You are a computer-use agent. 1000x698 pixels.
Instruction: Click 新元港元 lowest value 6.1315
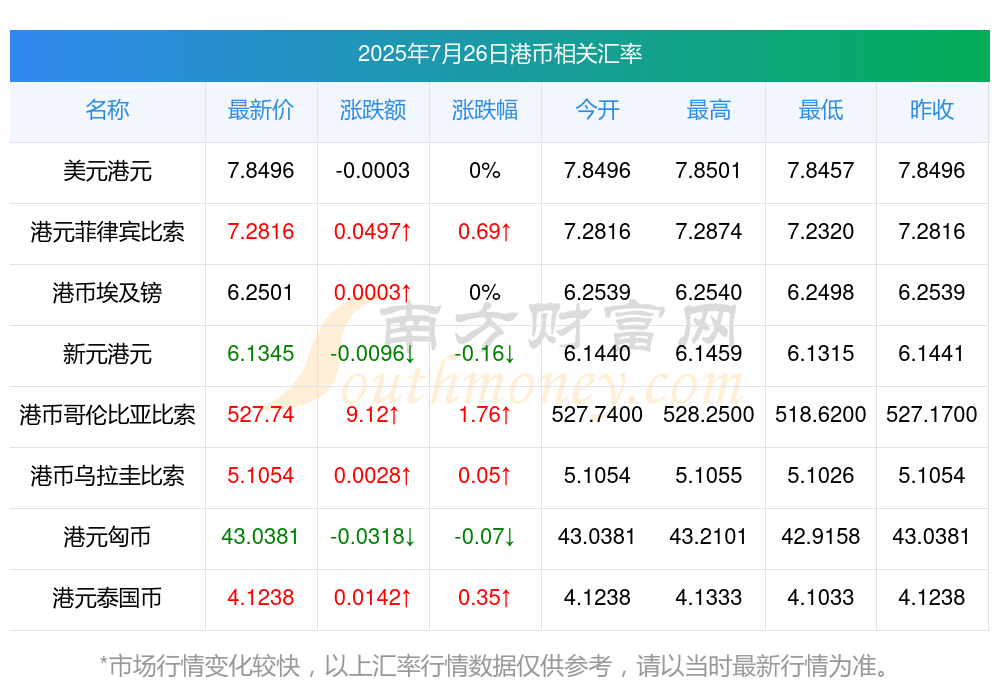pos(821,353)
